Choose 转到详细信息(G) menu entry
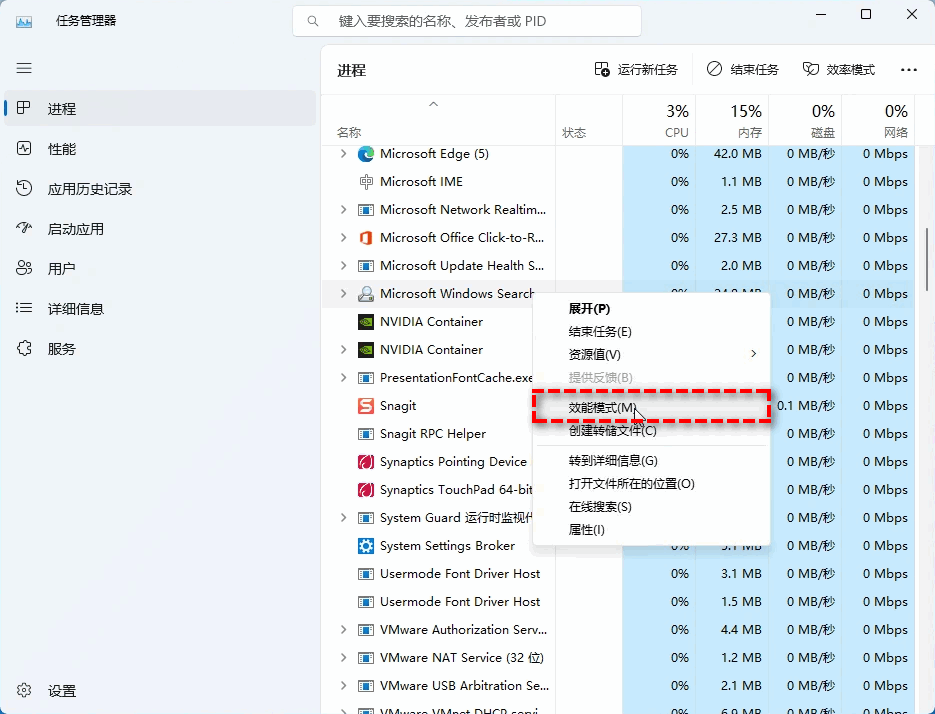 pos(651,460)
